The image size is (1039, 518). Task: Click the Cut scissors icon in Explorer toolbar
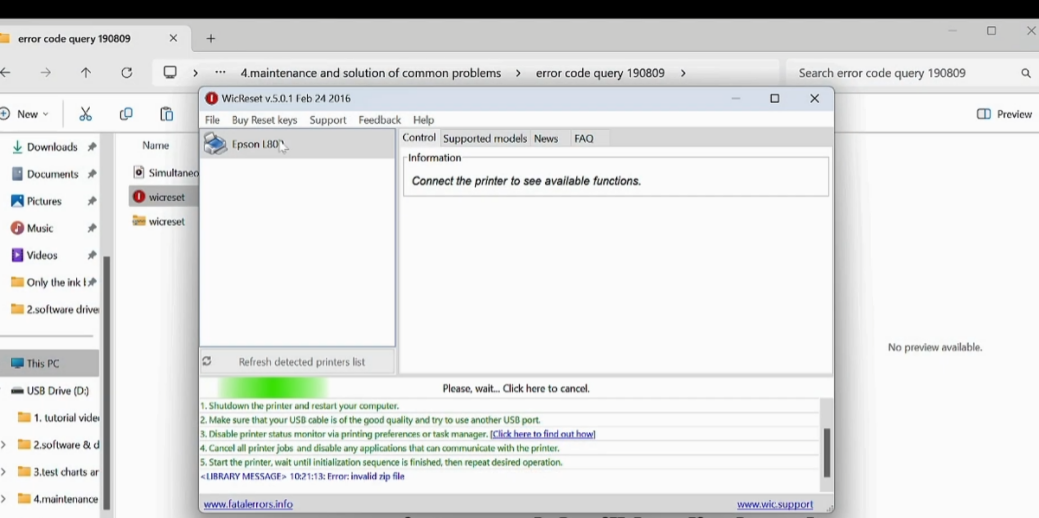coord(85,114)
